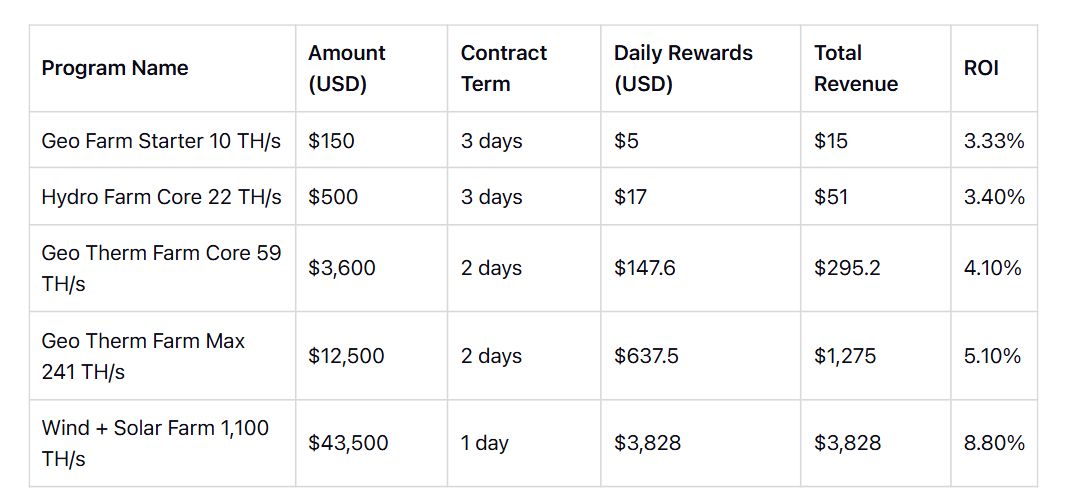Click the Daily Rewards (USD) header
The height and width of the screenshot is (501, 1069).
click(x=683, y=68)
